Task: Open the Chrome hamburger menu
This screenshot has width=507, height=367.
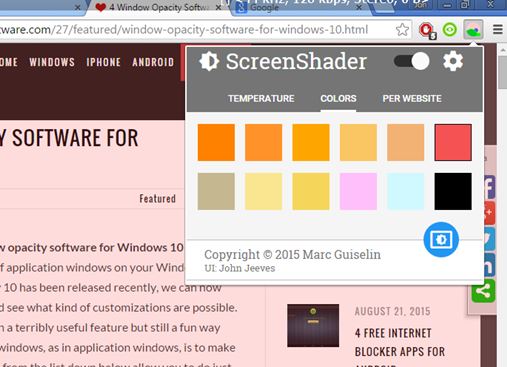Action: pyautogui.click(x=498, y=30)
